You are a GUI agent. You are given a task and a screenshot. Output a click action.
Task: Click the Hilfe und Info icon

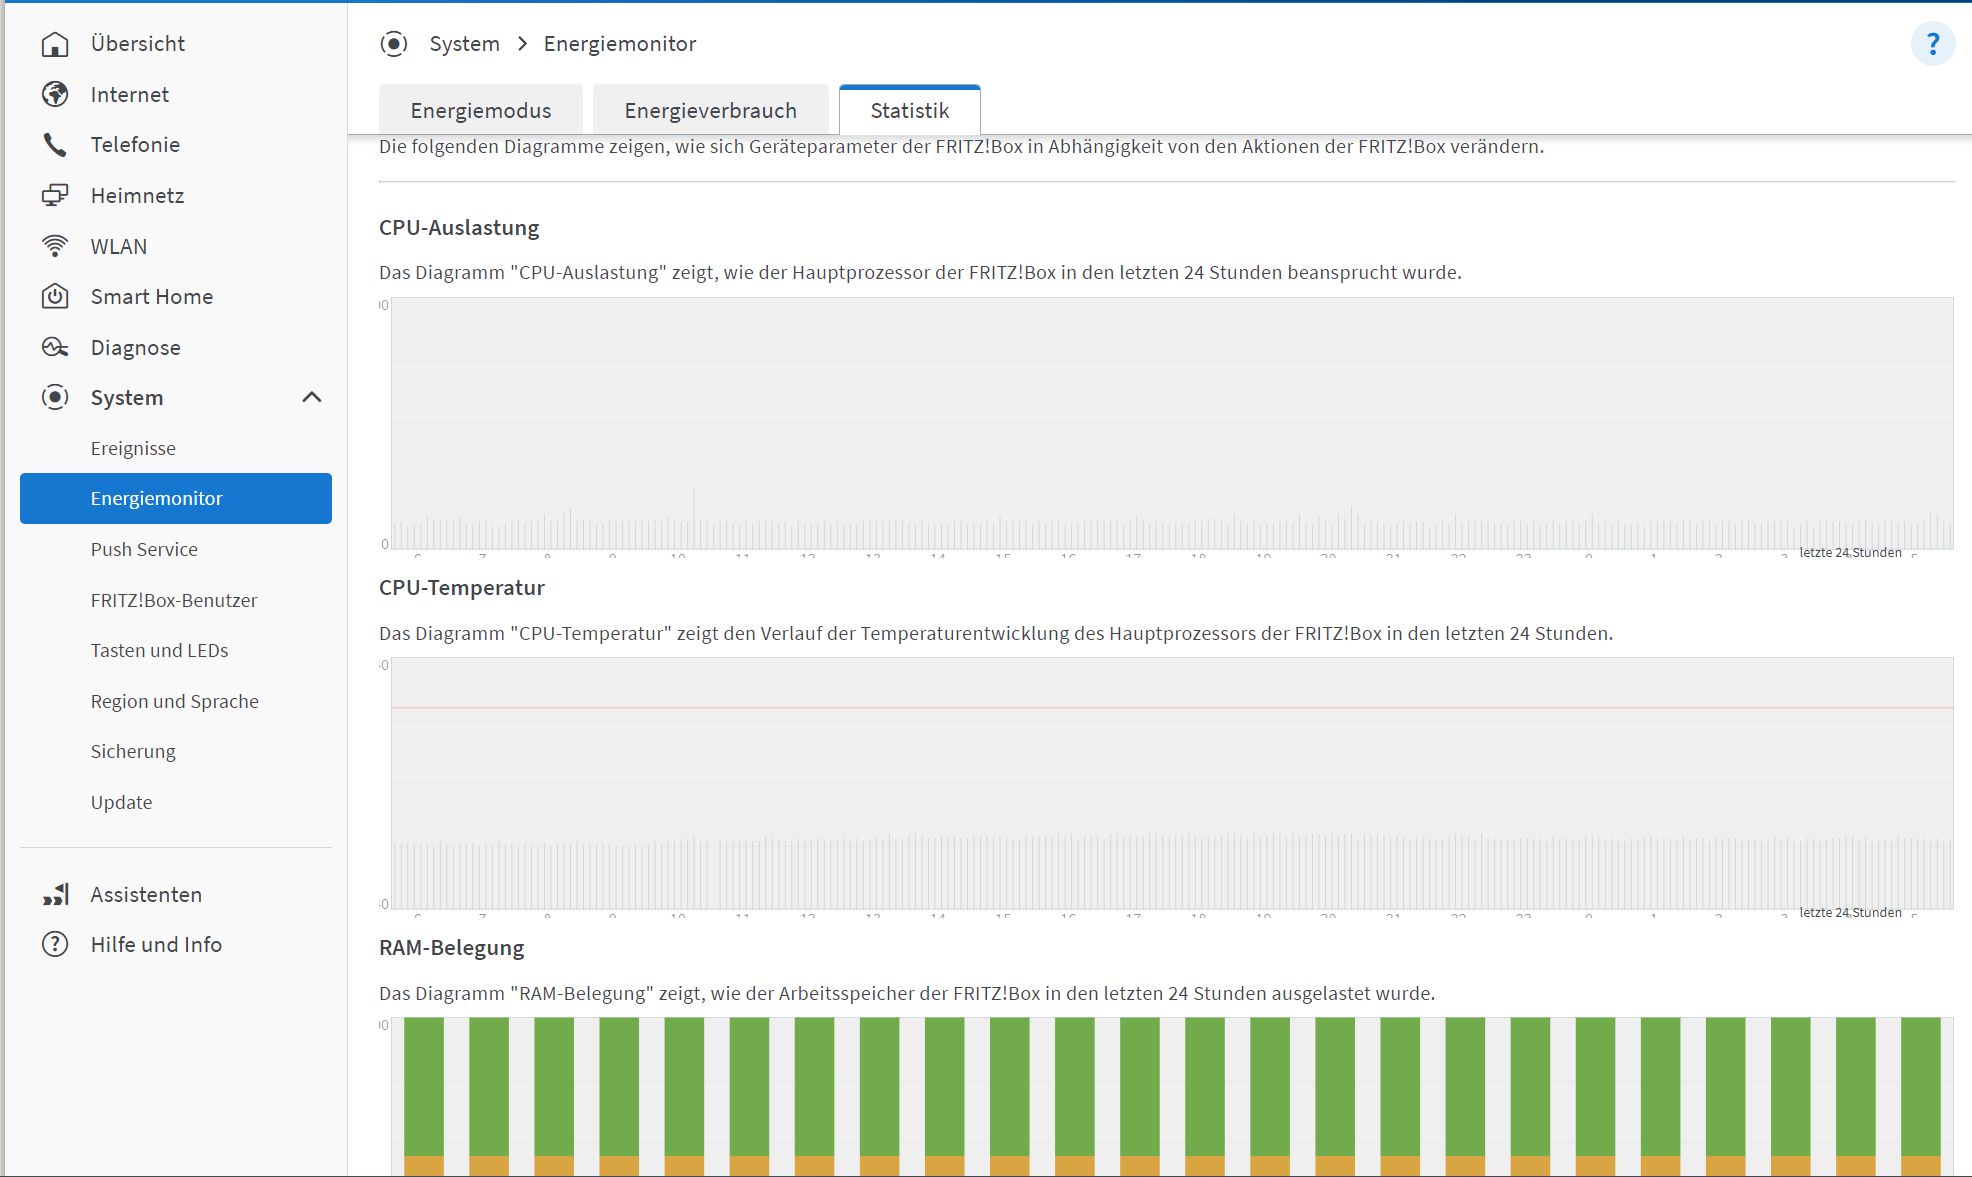click(x=55, y=944)
